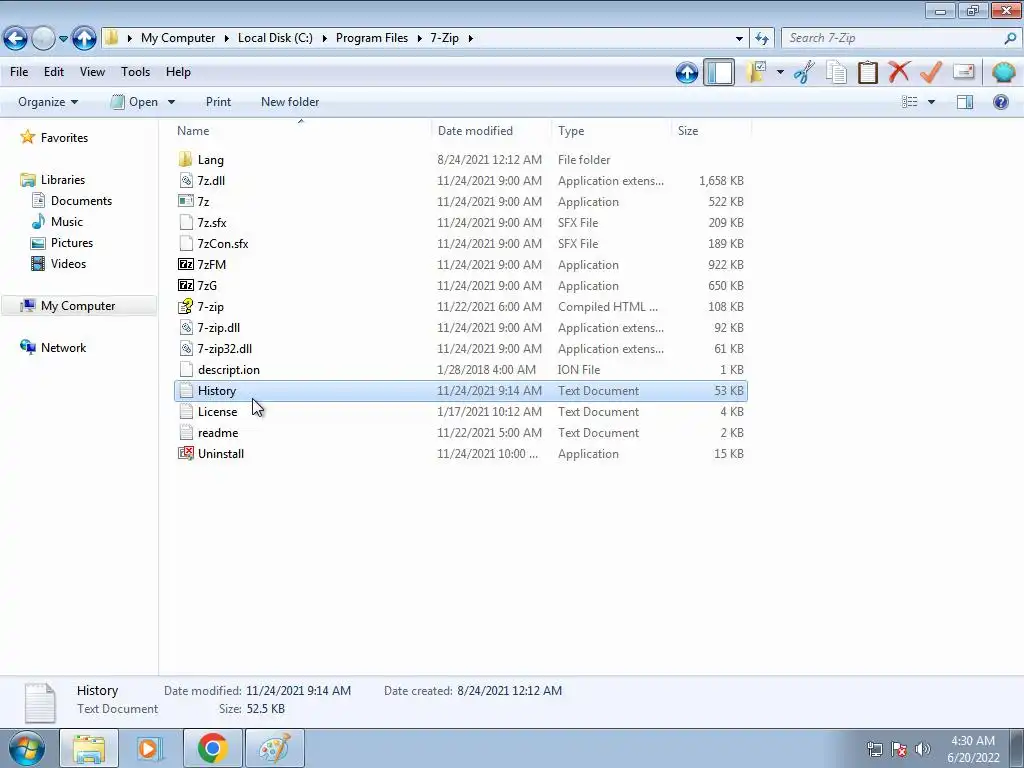This screenshot has height=768, width=1024.
Task: Refresh the 7-Zip folder view
Action: (x=761, y=39)
